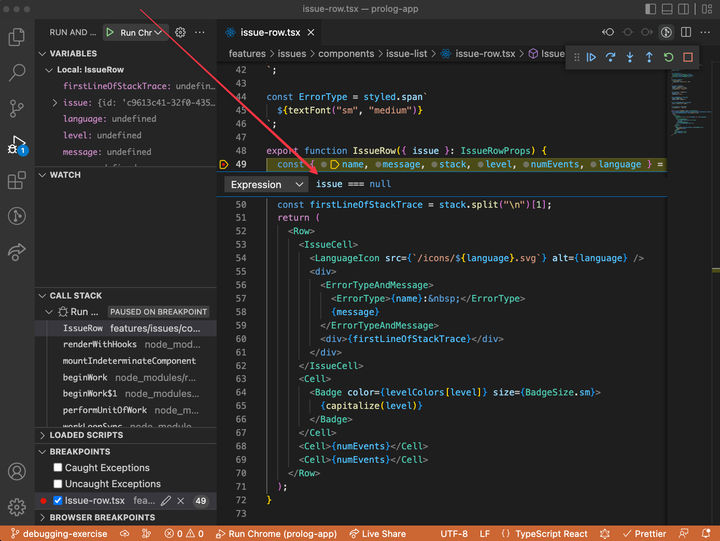Open the Extensions view in activity bar
This screenshot has height=541, width=720.
(17, 181)
